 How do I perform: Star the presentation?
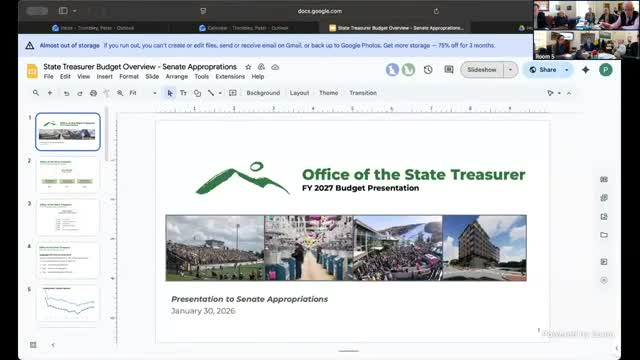(x=248, y=67)
